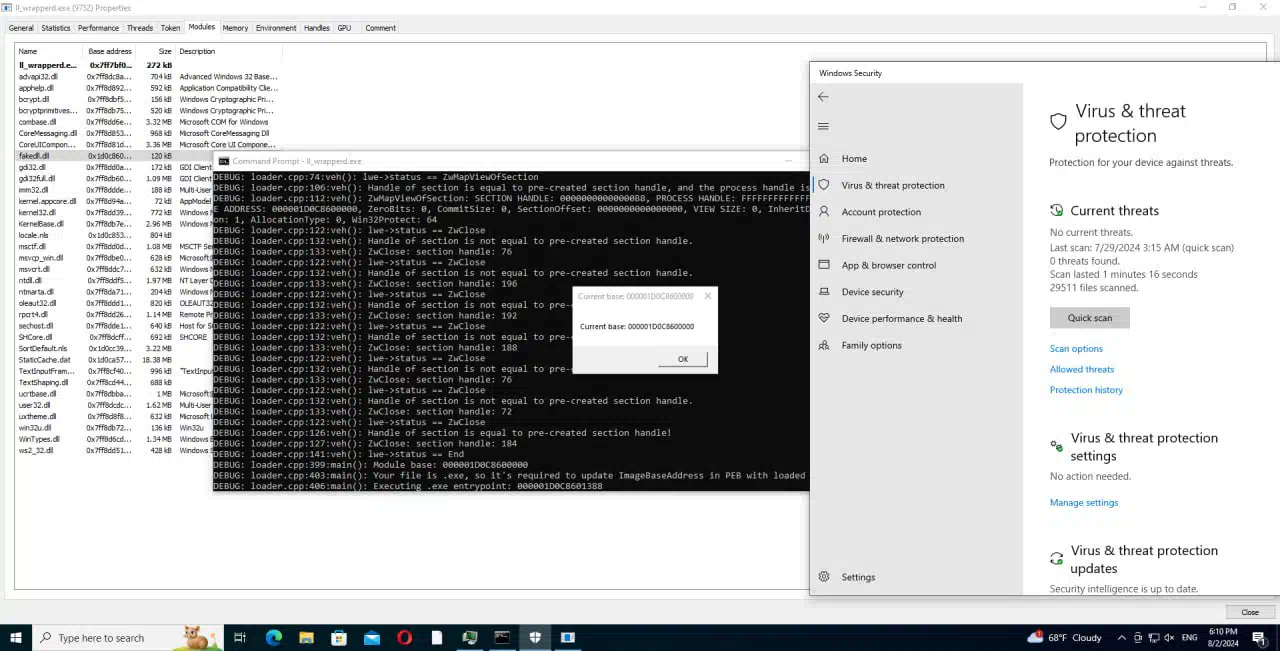1280x651 pixels.
Task: Select Virus & threat protection in sidebar
Action: (x=892, y=185)
